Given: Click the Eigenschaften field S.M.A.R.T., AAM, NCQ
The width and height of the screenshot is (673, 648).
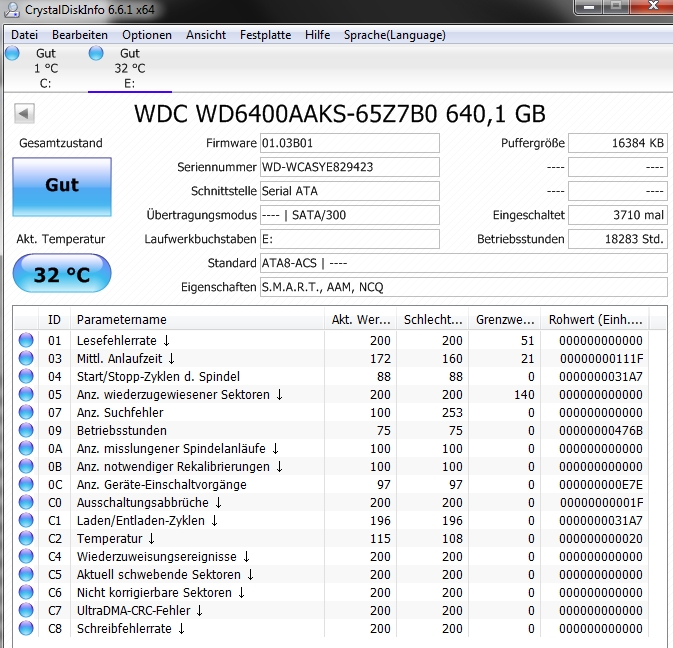Looking at the screenshot, I should click(464, 287).
